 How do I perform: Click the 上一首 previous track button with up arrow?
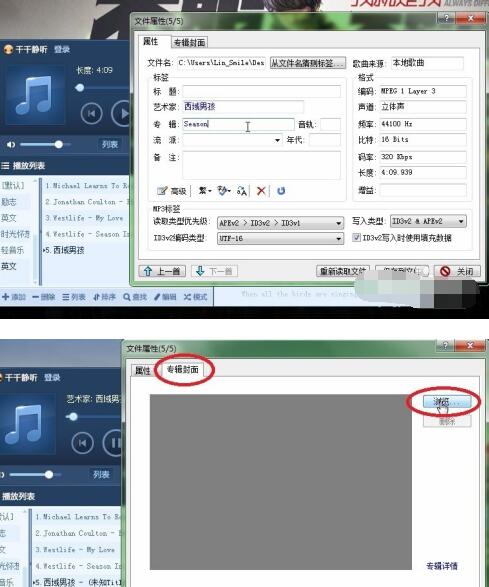point(162,271)
